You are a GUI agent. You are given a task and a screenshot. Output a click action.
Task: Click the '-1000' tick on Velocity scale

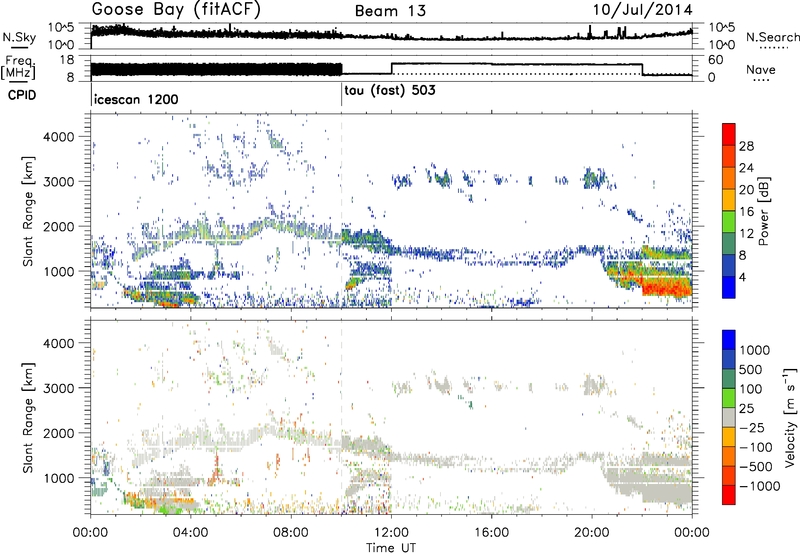(x=760, y=486)
